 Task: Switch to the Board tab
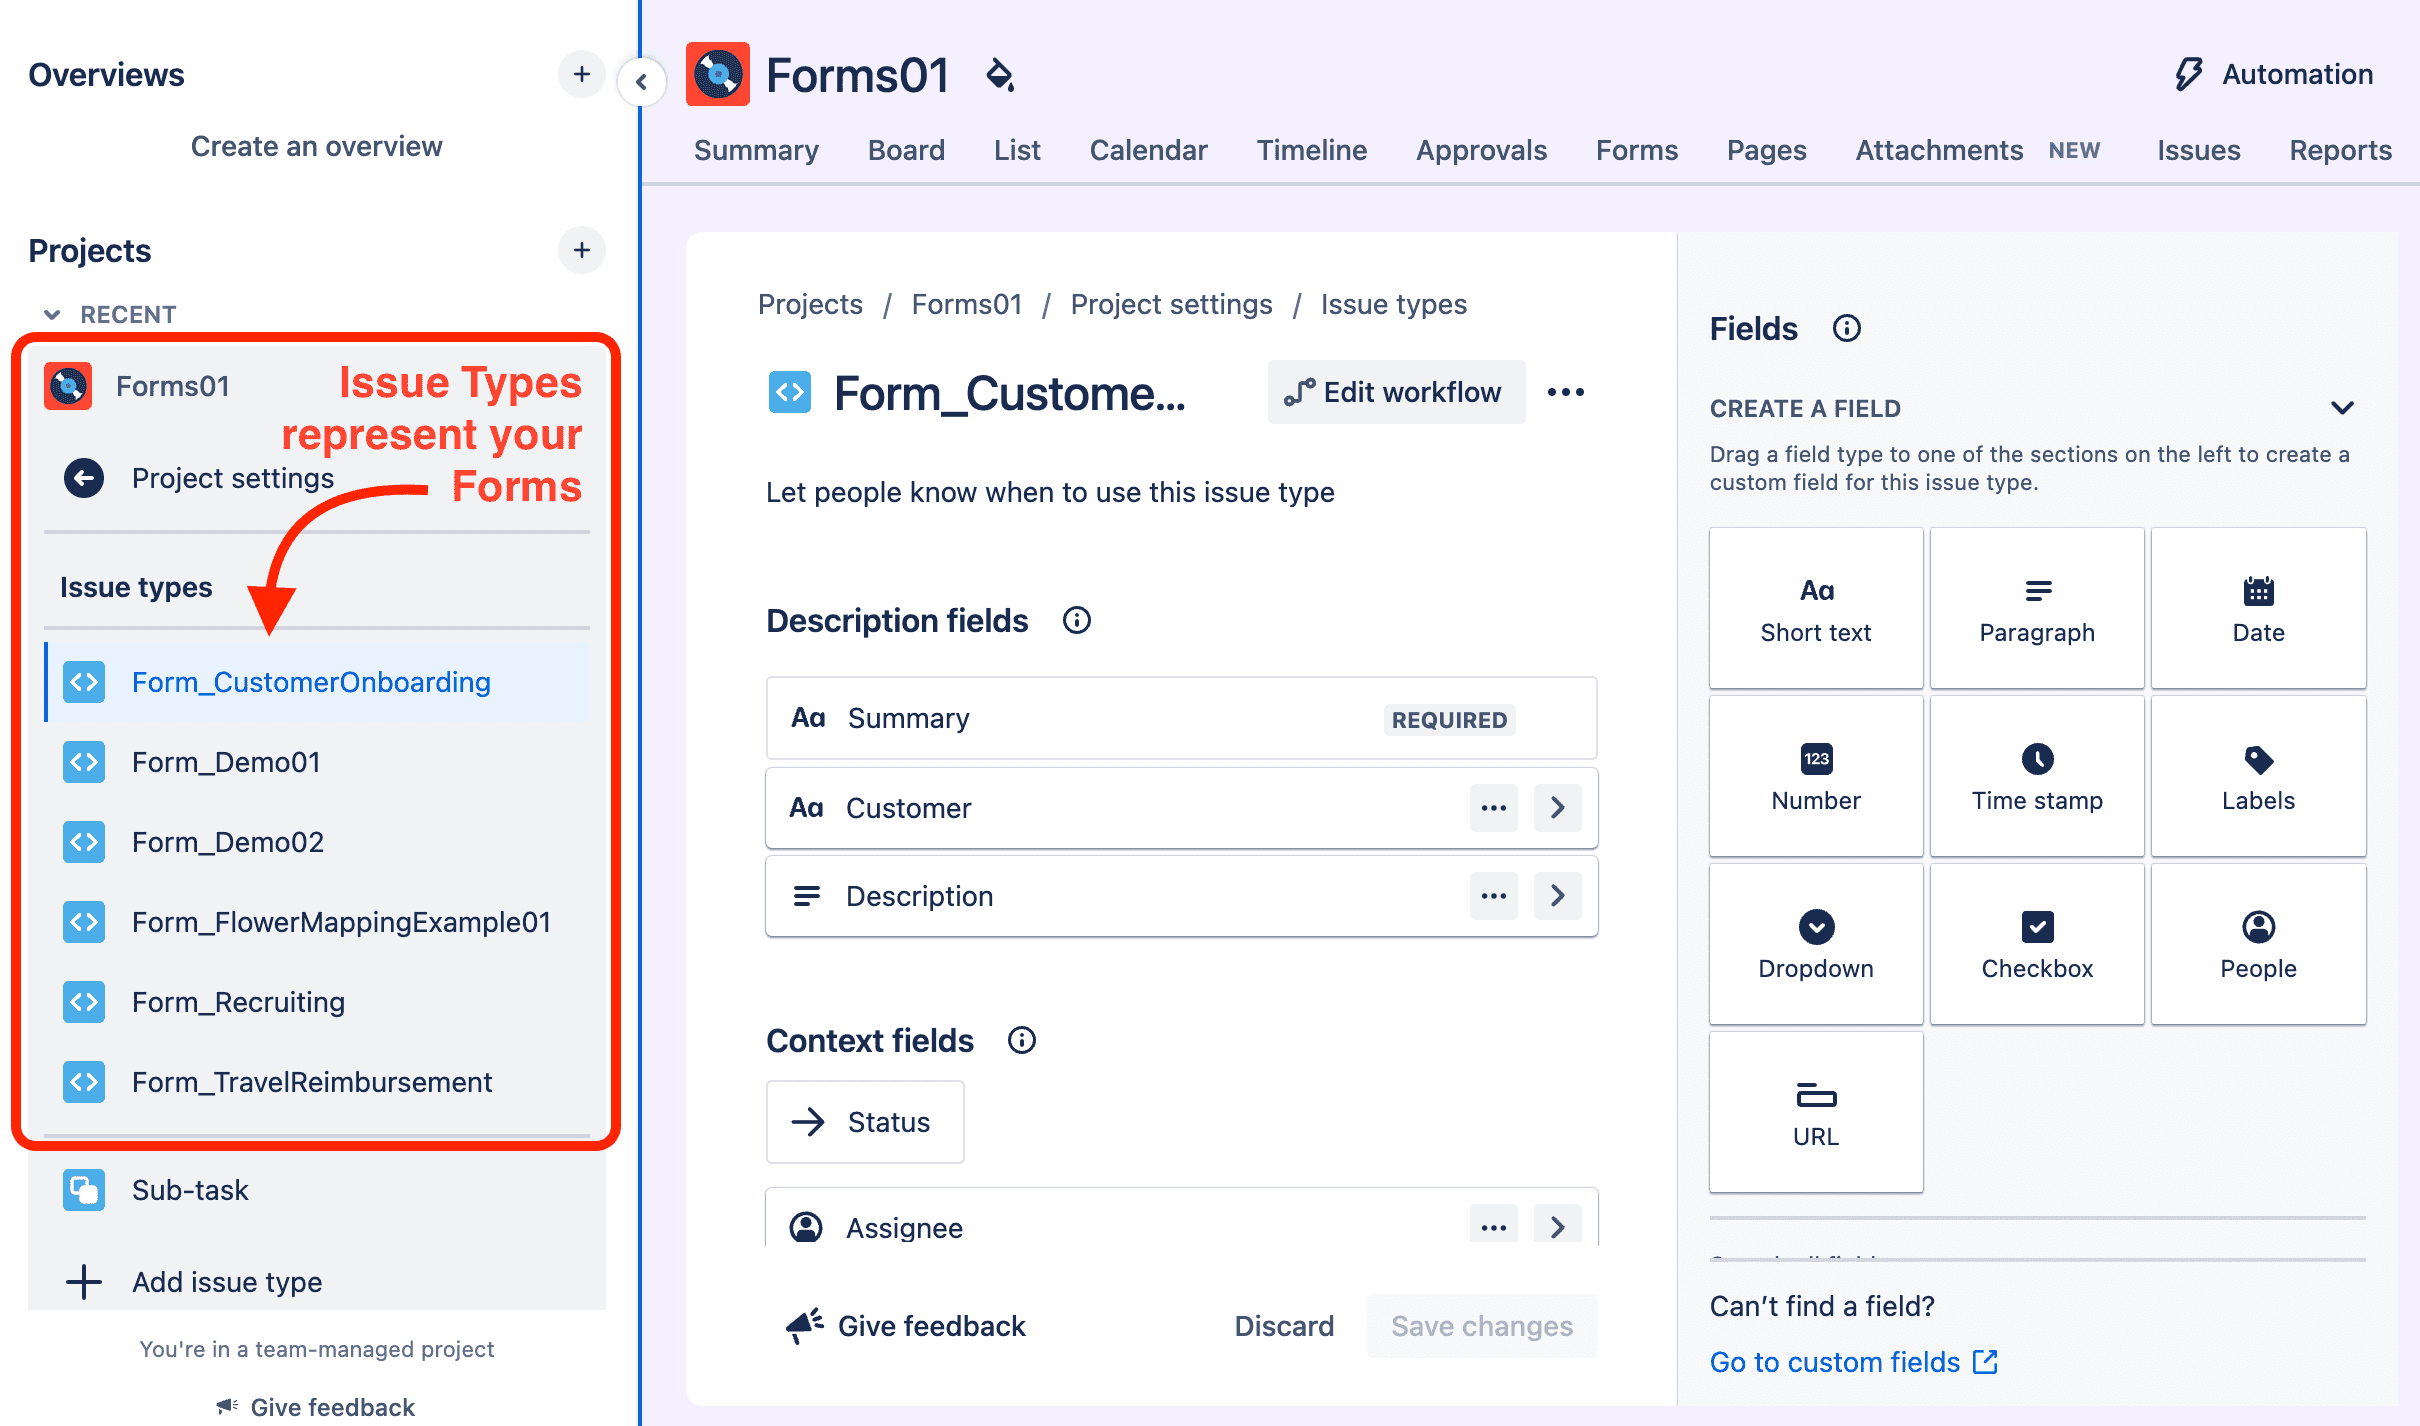pyautogui.click(x=905, y=150)
